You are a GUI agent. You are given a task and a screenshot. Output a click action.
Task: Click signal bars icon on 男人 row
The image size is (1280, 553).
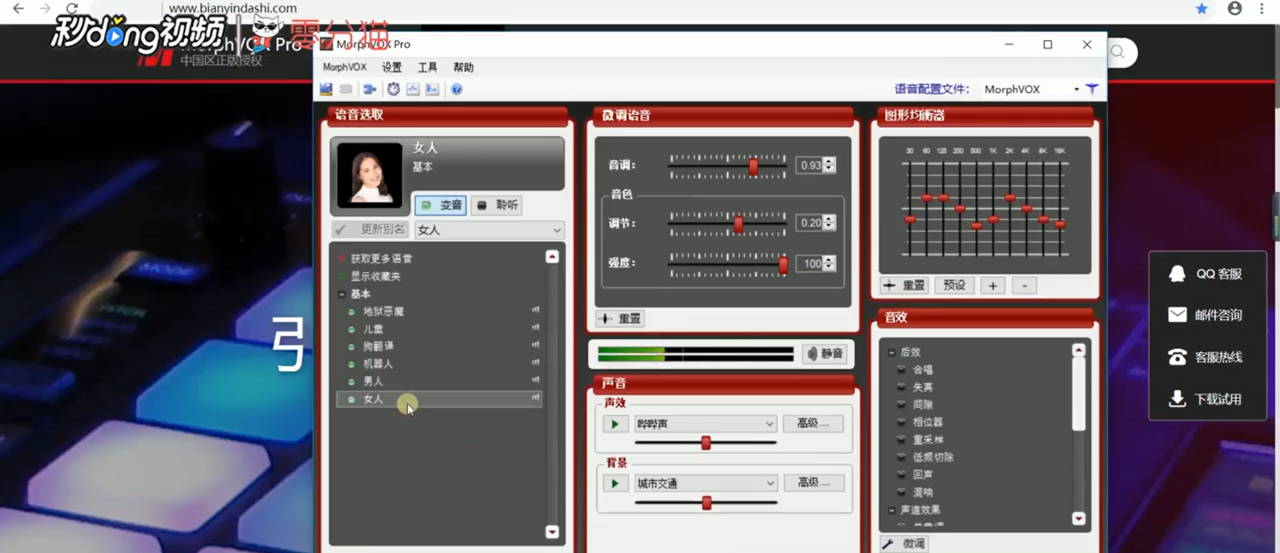[x=536, y=380]
